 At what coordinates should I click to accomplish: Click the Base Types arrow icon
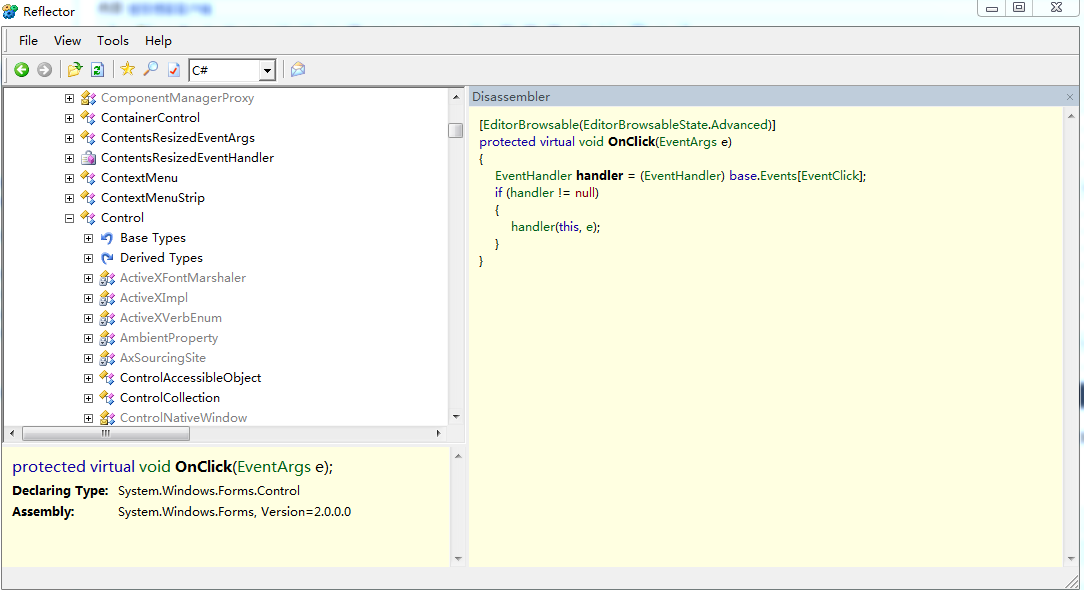107,239
